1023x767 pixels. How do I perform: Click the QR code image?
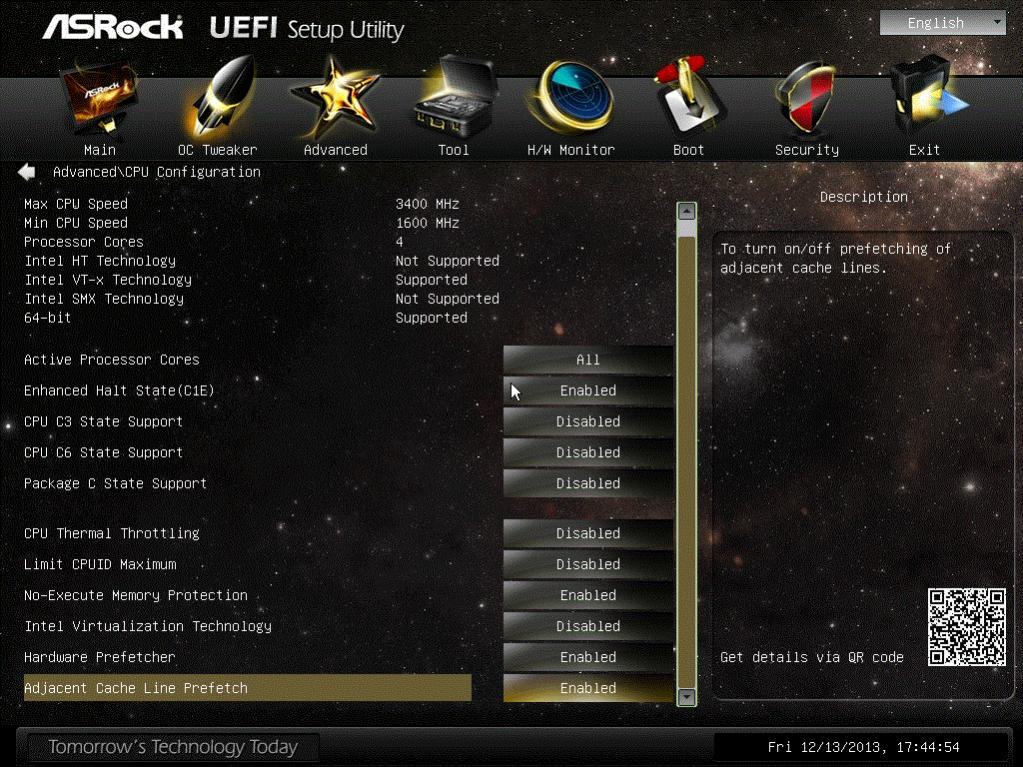point(967,627)
